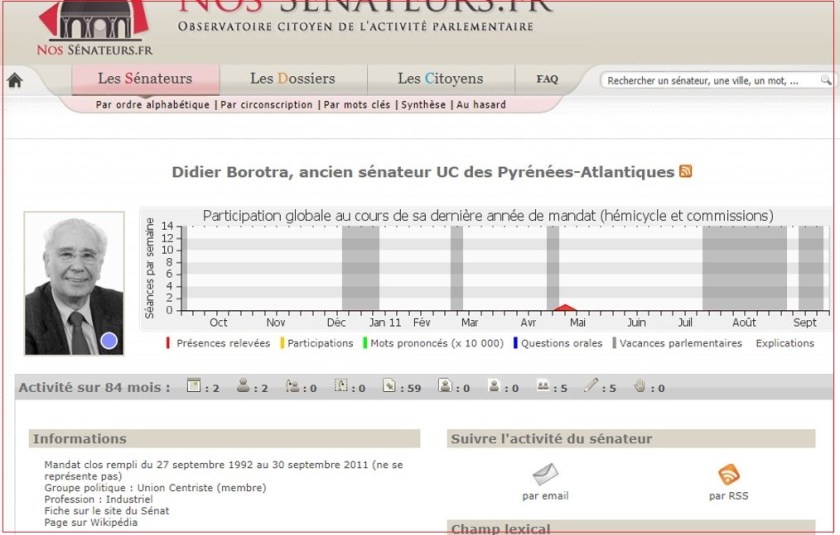Screen dimensions: 840x535
Task: Switch to the Les Dossiers tab
Action: pos(292,79)
